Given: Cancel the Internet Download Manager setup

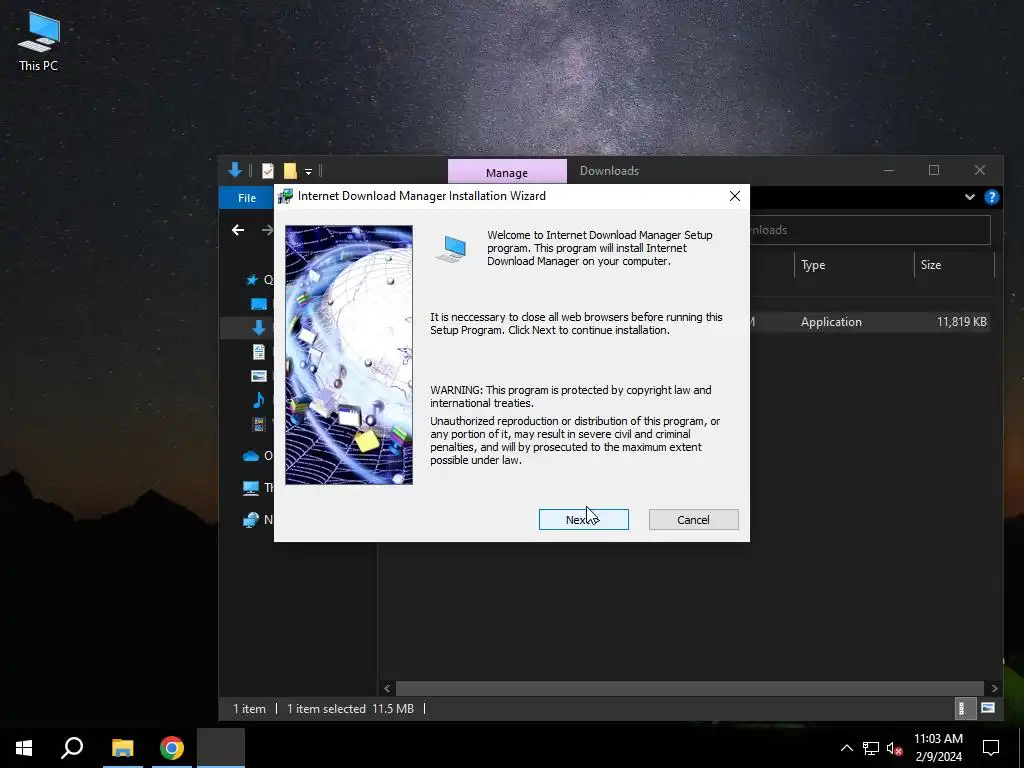Looking at the screenshot, I should click(694, 520).
